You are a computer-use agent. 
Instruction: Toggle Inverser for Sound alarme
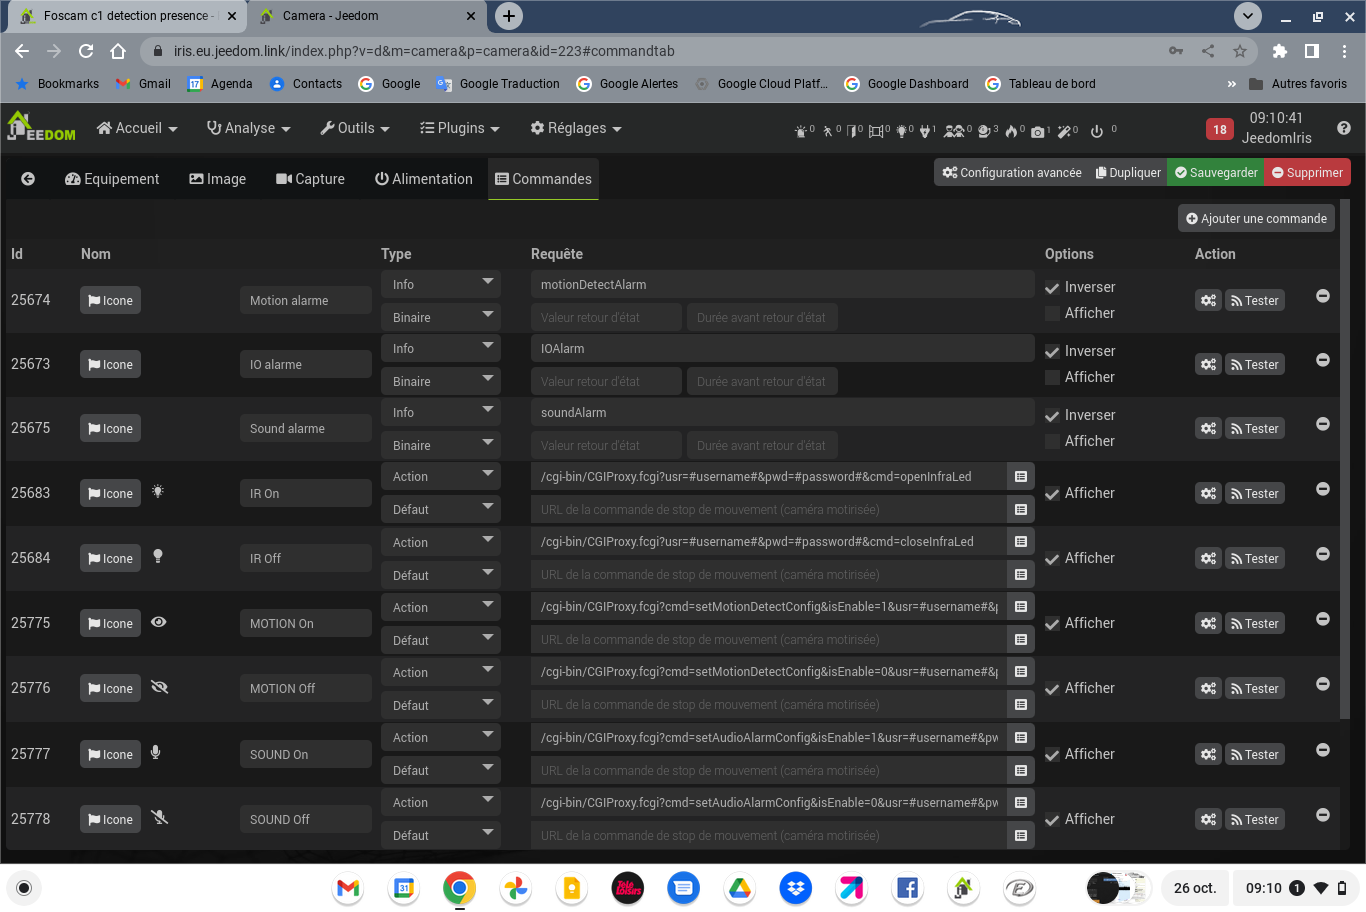pyautogui.click(x=1052, y=416)
